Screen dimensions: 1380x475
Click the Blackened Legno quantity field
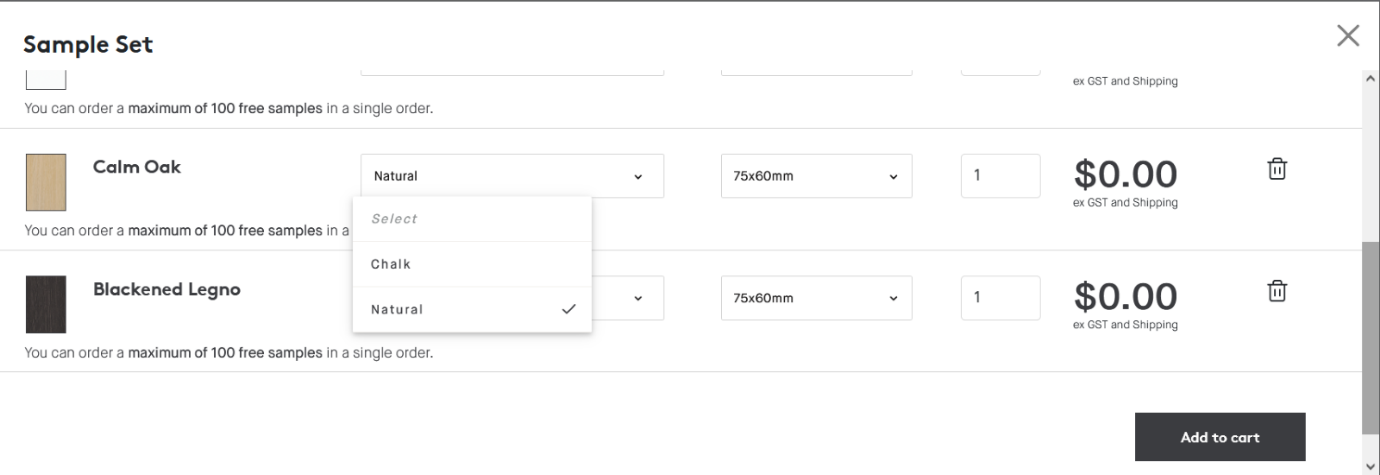pyautogui.click(x=1000, y=298)
